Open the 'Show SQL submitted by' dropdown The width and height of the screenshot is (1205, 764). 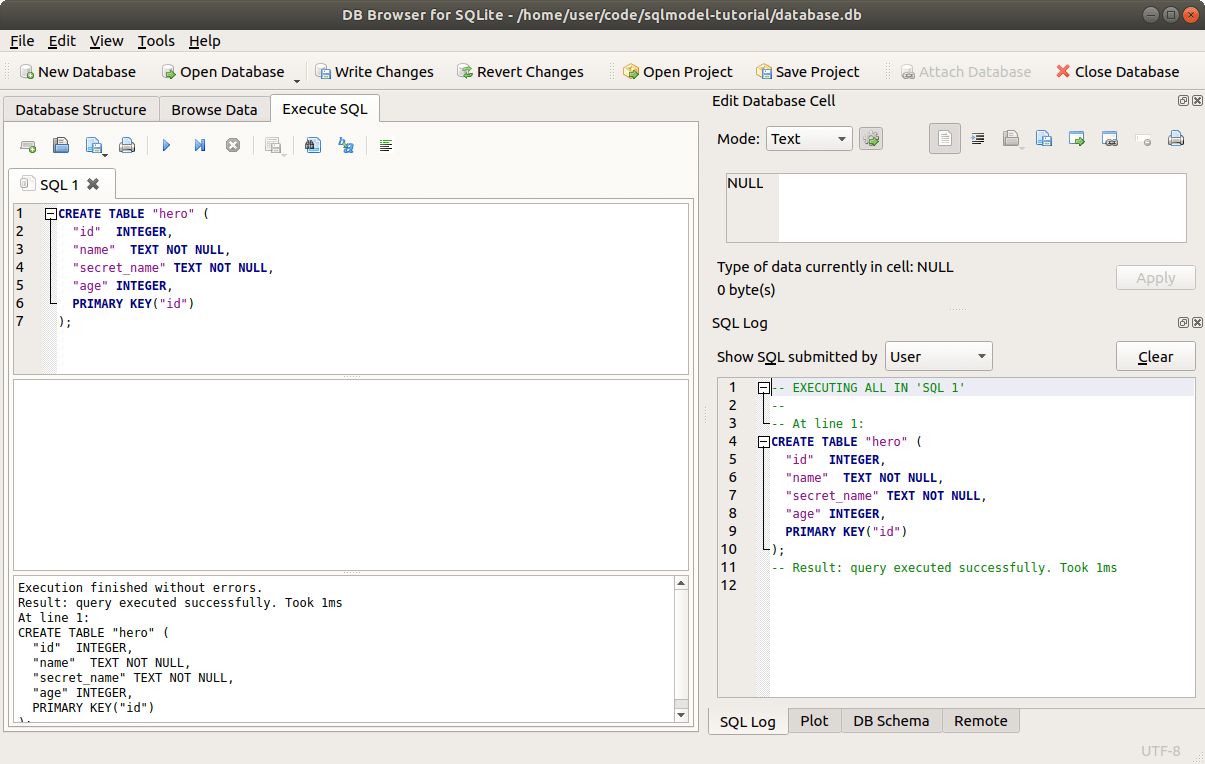tap(938, 355)
